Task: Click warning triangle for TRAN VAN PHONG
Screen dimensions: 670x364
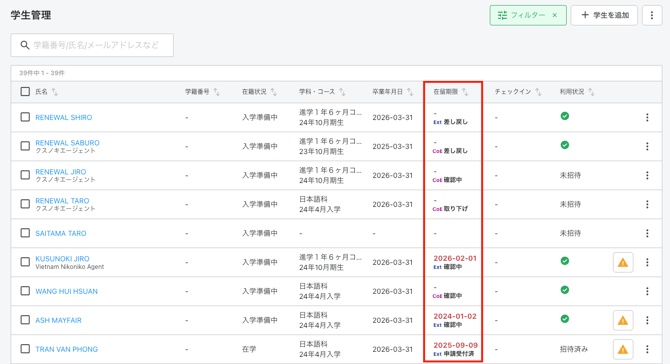Action: click(x=623, y=349)
